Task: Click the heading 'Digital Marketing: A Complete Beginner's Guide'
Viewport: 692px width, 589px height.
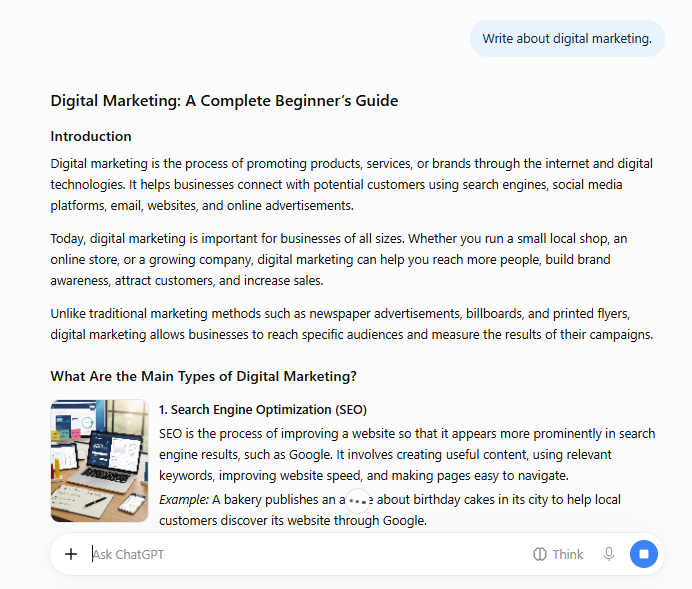Action: pos(224,101)
